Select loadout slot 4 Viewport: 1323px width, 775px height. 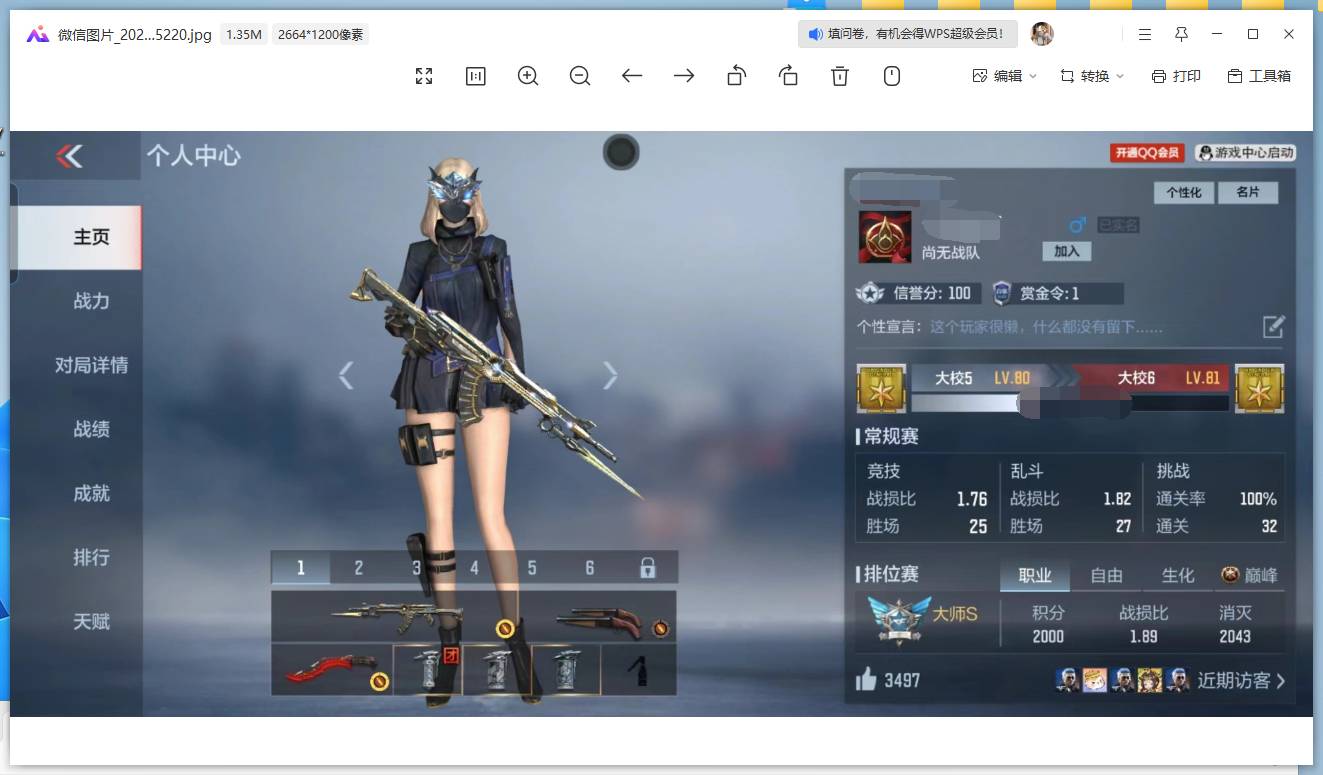pyautogui.click(x=474, y=568)
